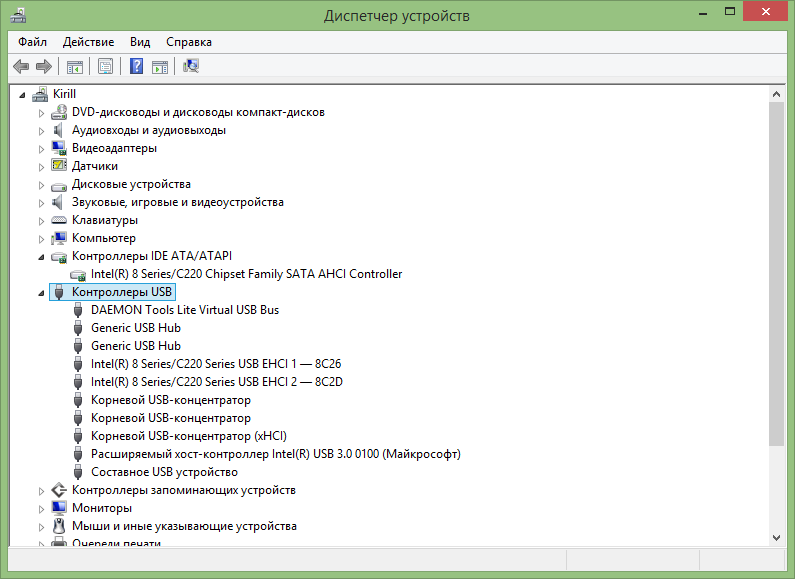
Task: Click the Составное USB устройство icon
Action: pyautogui.click(x=78, y=472)
